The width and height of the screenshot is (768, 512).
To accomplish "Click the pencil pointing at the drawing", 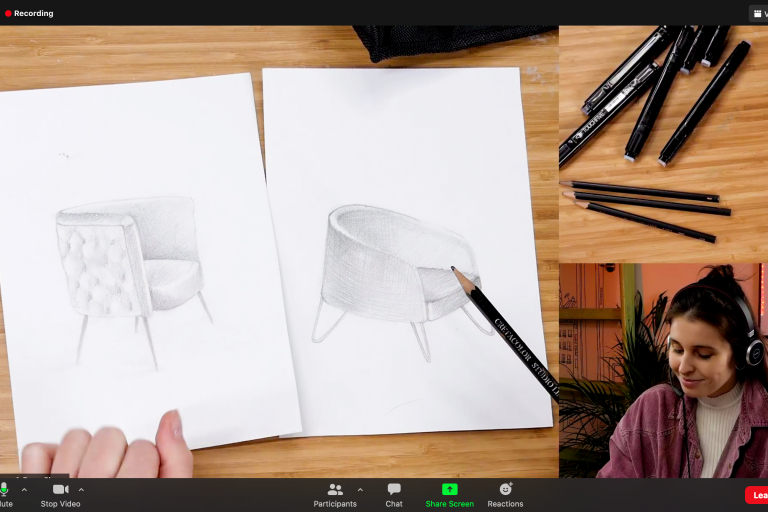I will click(510, 335).
